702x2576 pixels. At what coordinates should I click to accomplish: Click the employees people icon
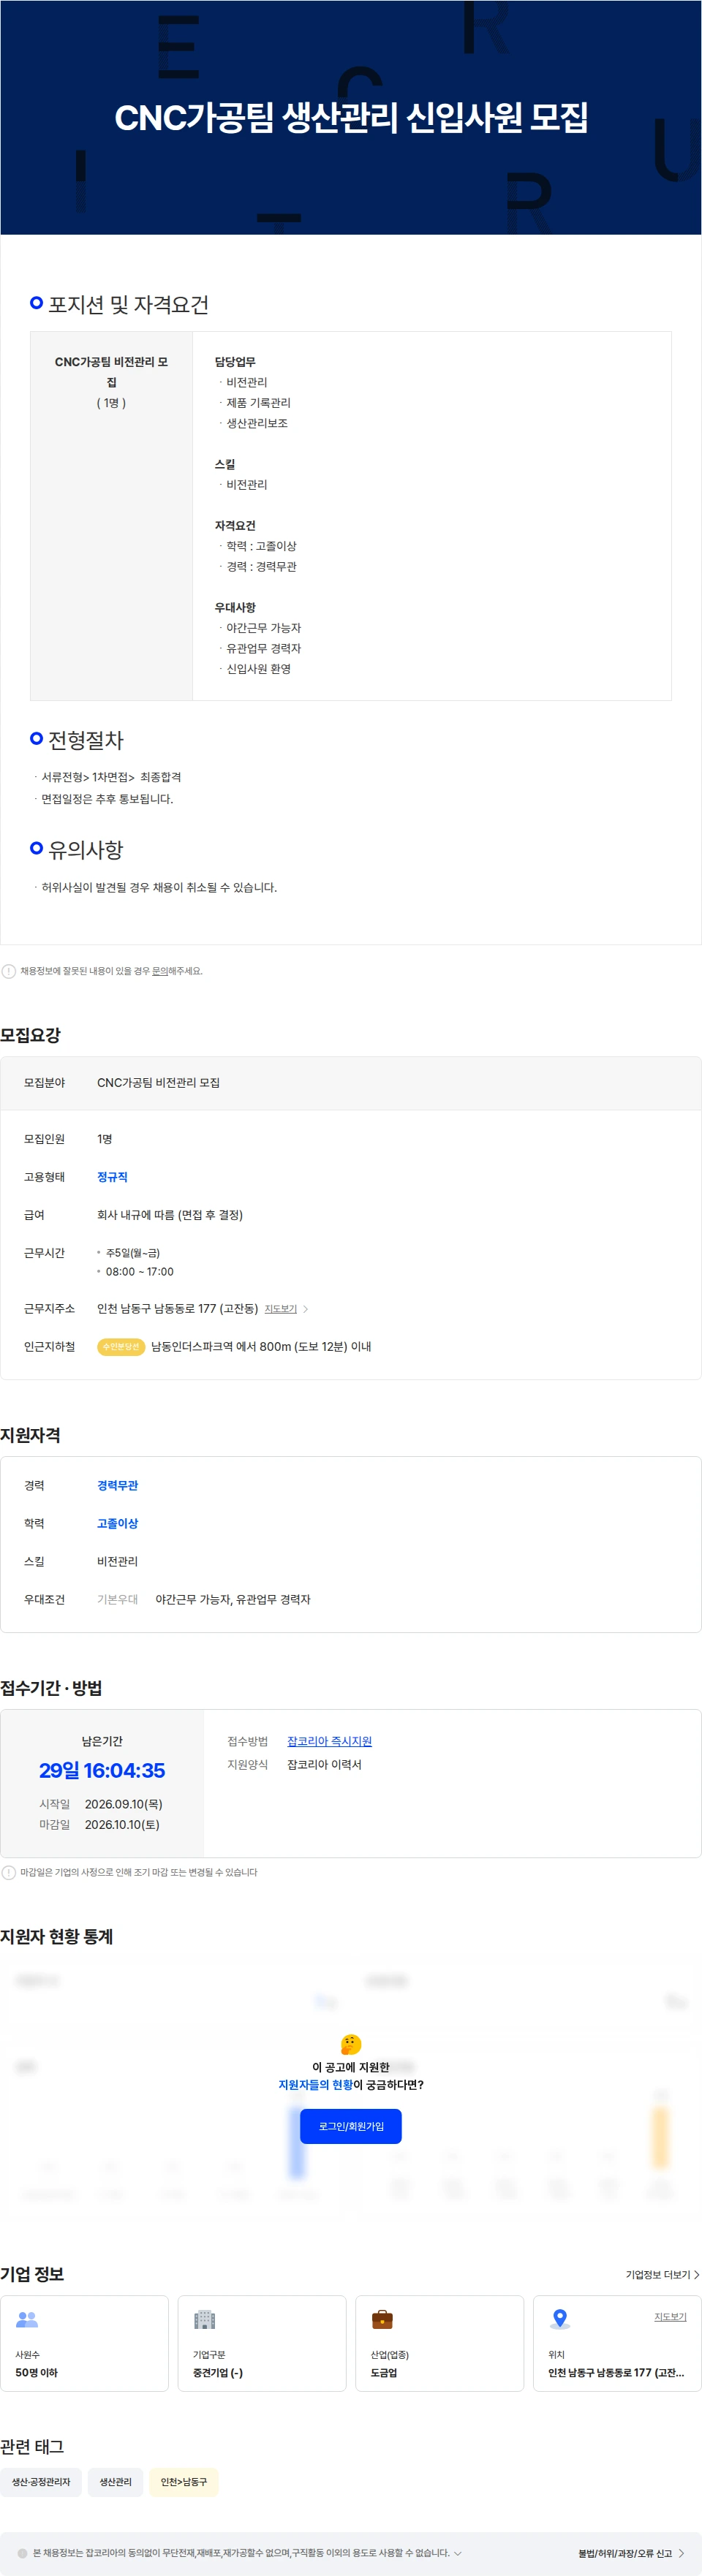click(x=27, y=2319)
